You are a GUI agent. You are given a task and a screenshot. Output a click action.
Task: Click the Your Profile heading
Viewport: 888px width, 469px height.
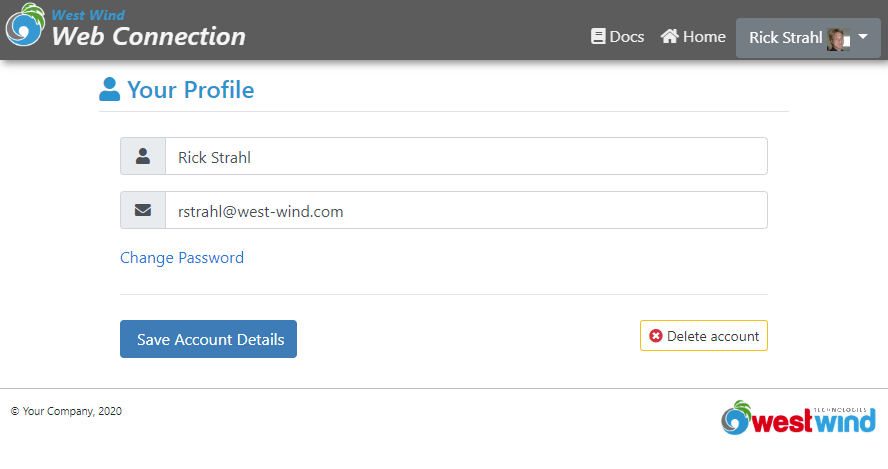click(x=191, y=89)
